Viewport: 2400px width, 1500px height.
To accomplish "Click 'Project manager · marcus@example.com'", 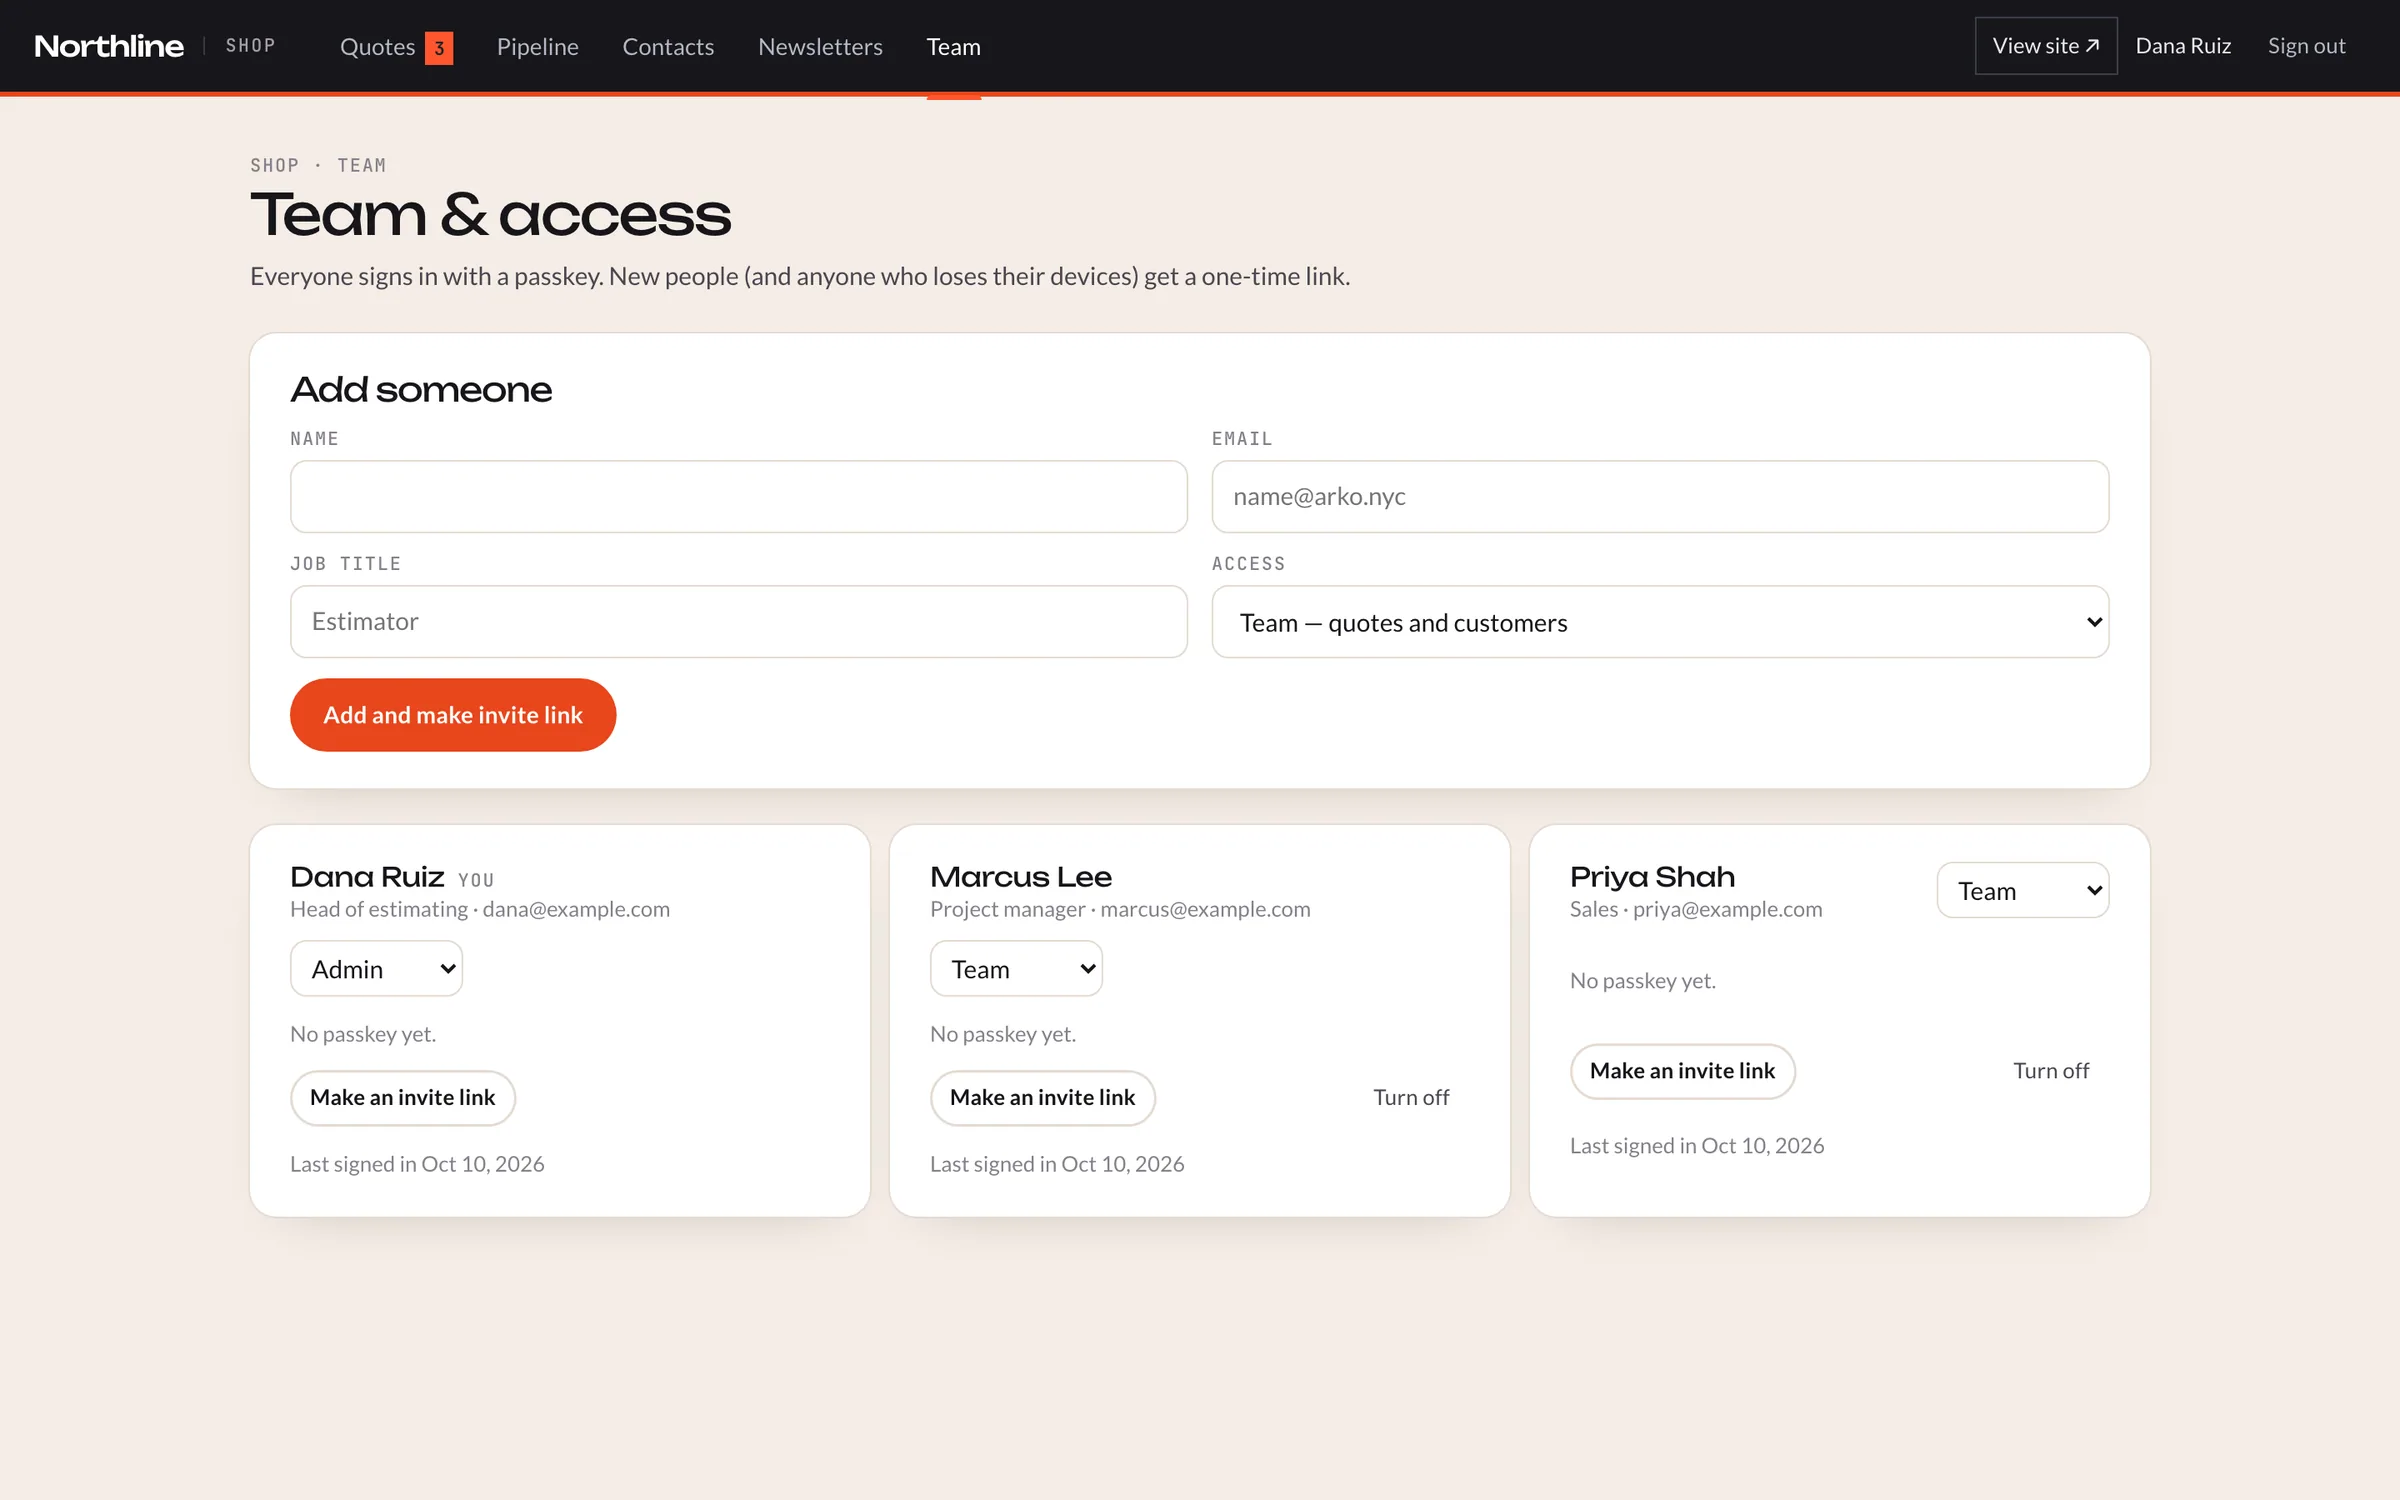I will 1120,909.
